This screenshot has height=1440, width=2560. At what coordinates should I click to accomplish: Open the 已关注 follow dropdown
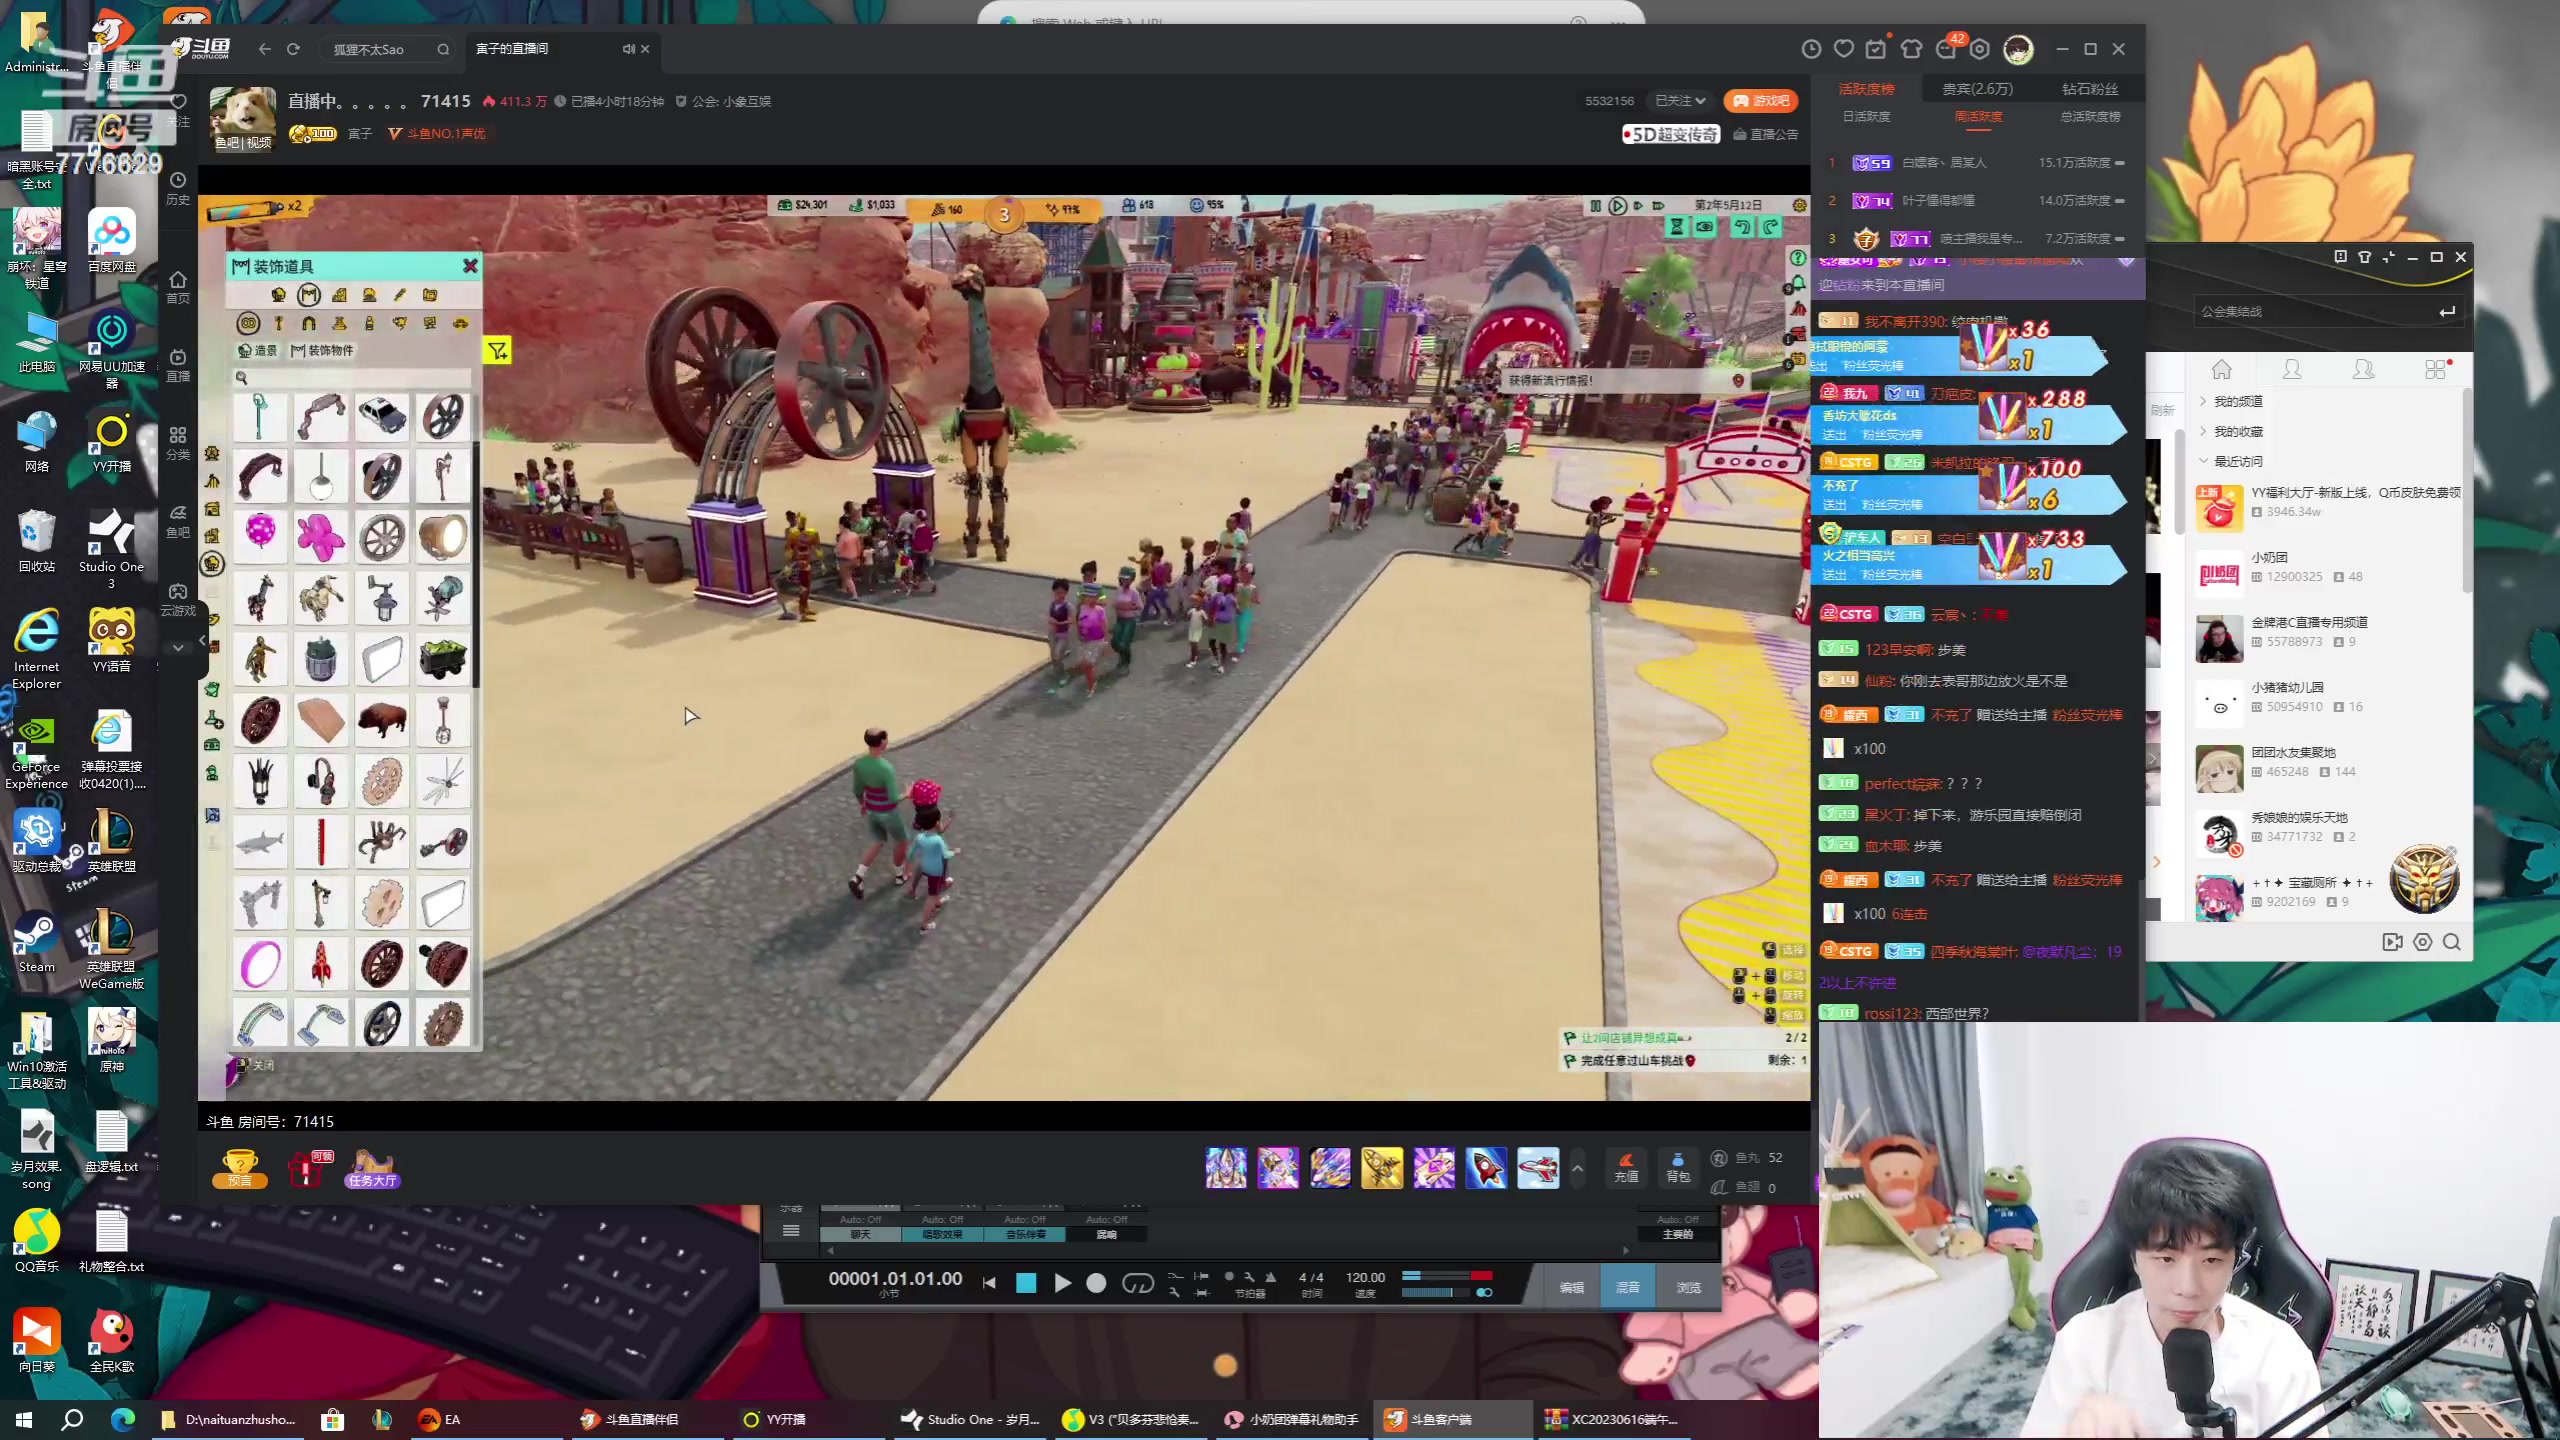point(1680,101)
